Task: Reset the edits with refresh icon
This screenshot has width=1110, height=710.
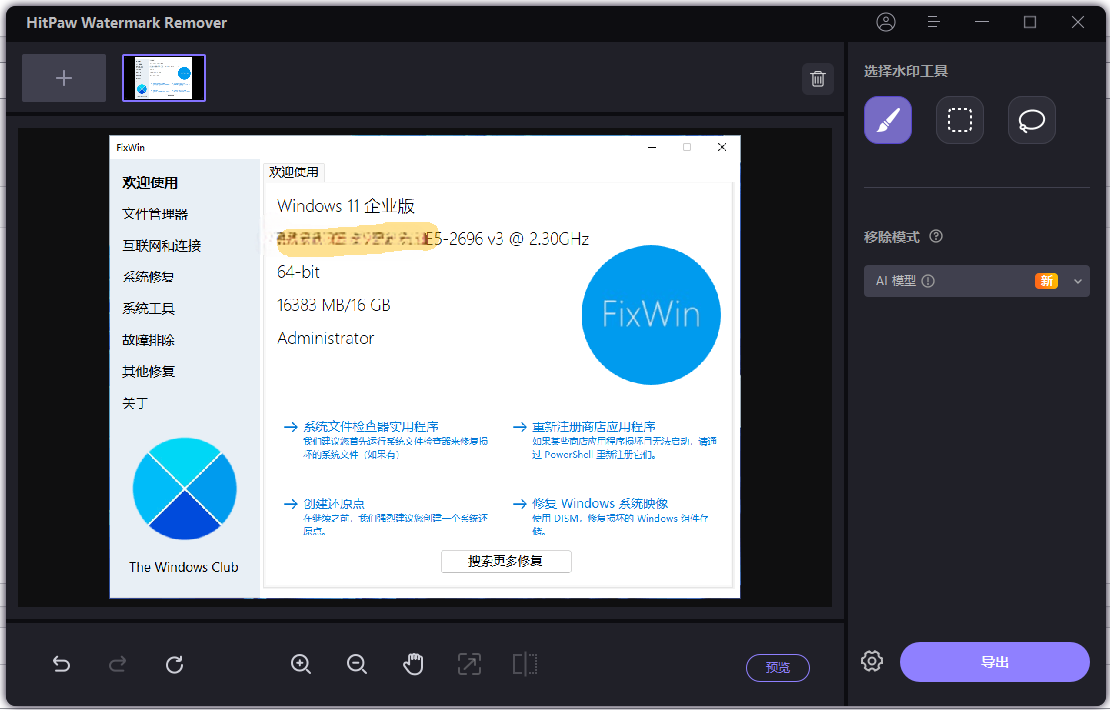Action: (x=174, y=664)
